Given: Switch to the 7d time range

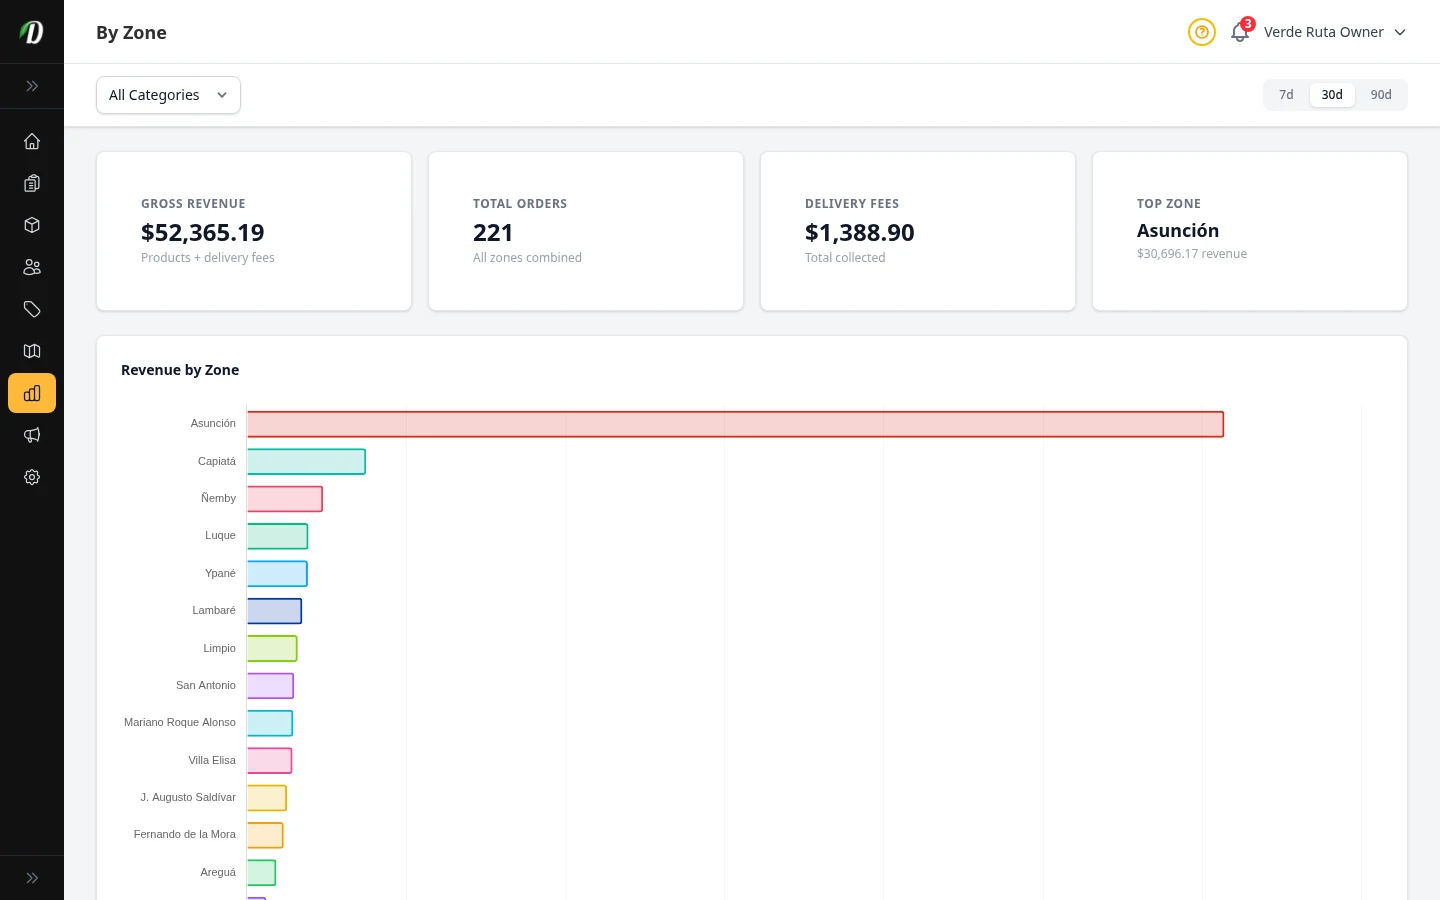Looking at the screenshot, I should pos(1286,94).
